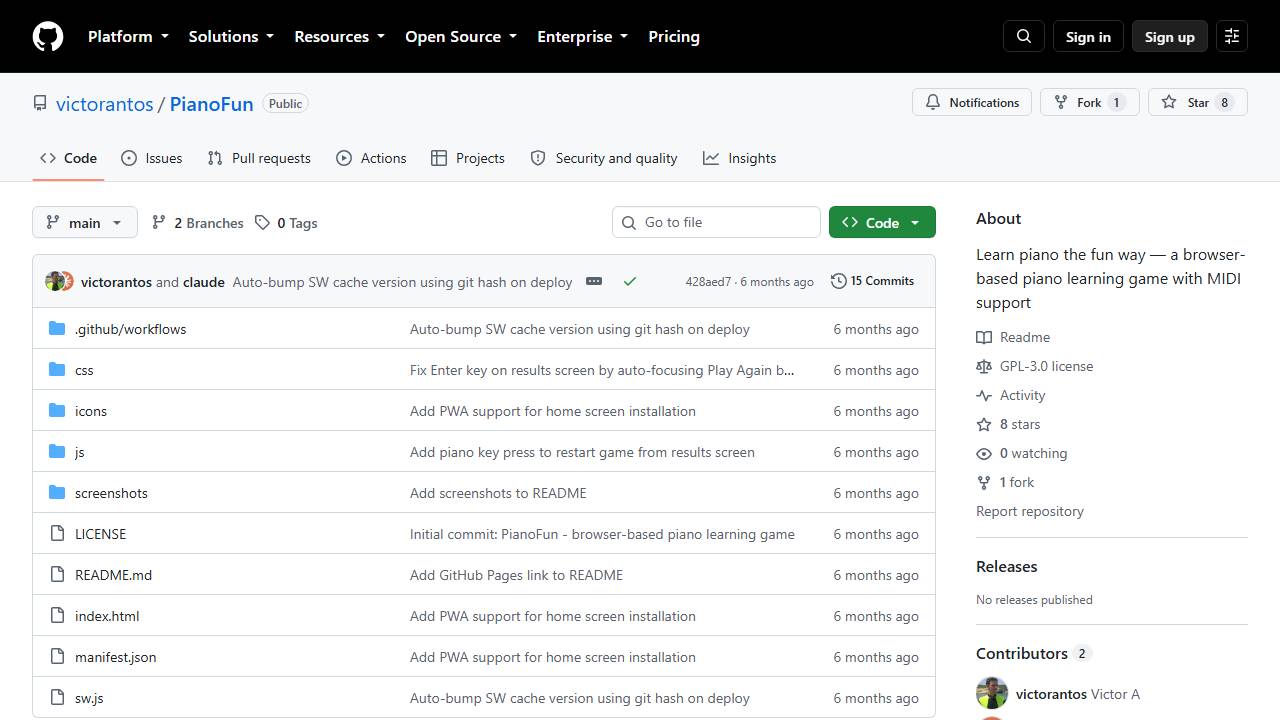Viewport: 1280px width, 720px height.
Task: Click the README.md file icon
Action: tap(57, 575)
